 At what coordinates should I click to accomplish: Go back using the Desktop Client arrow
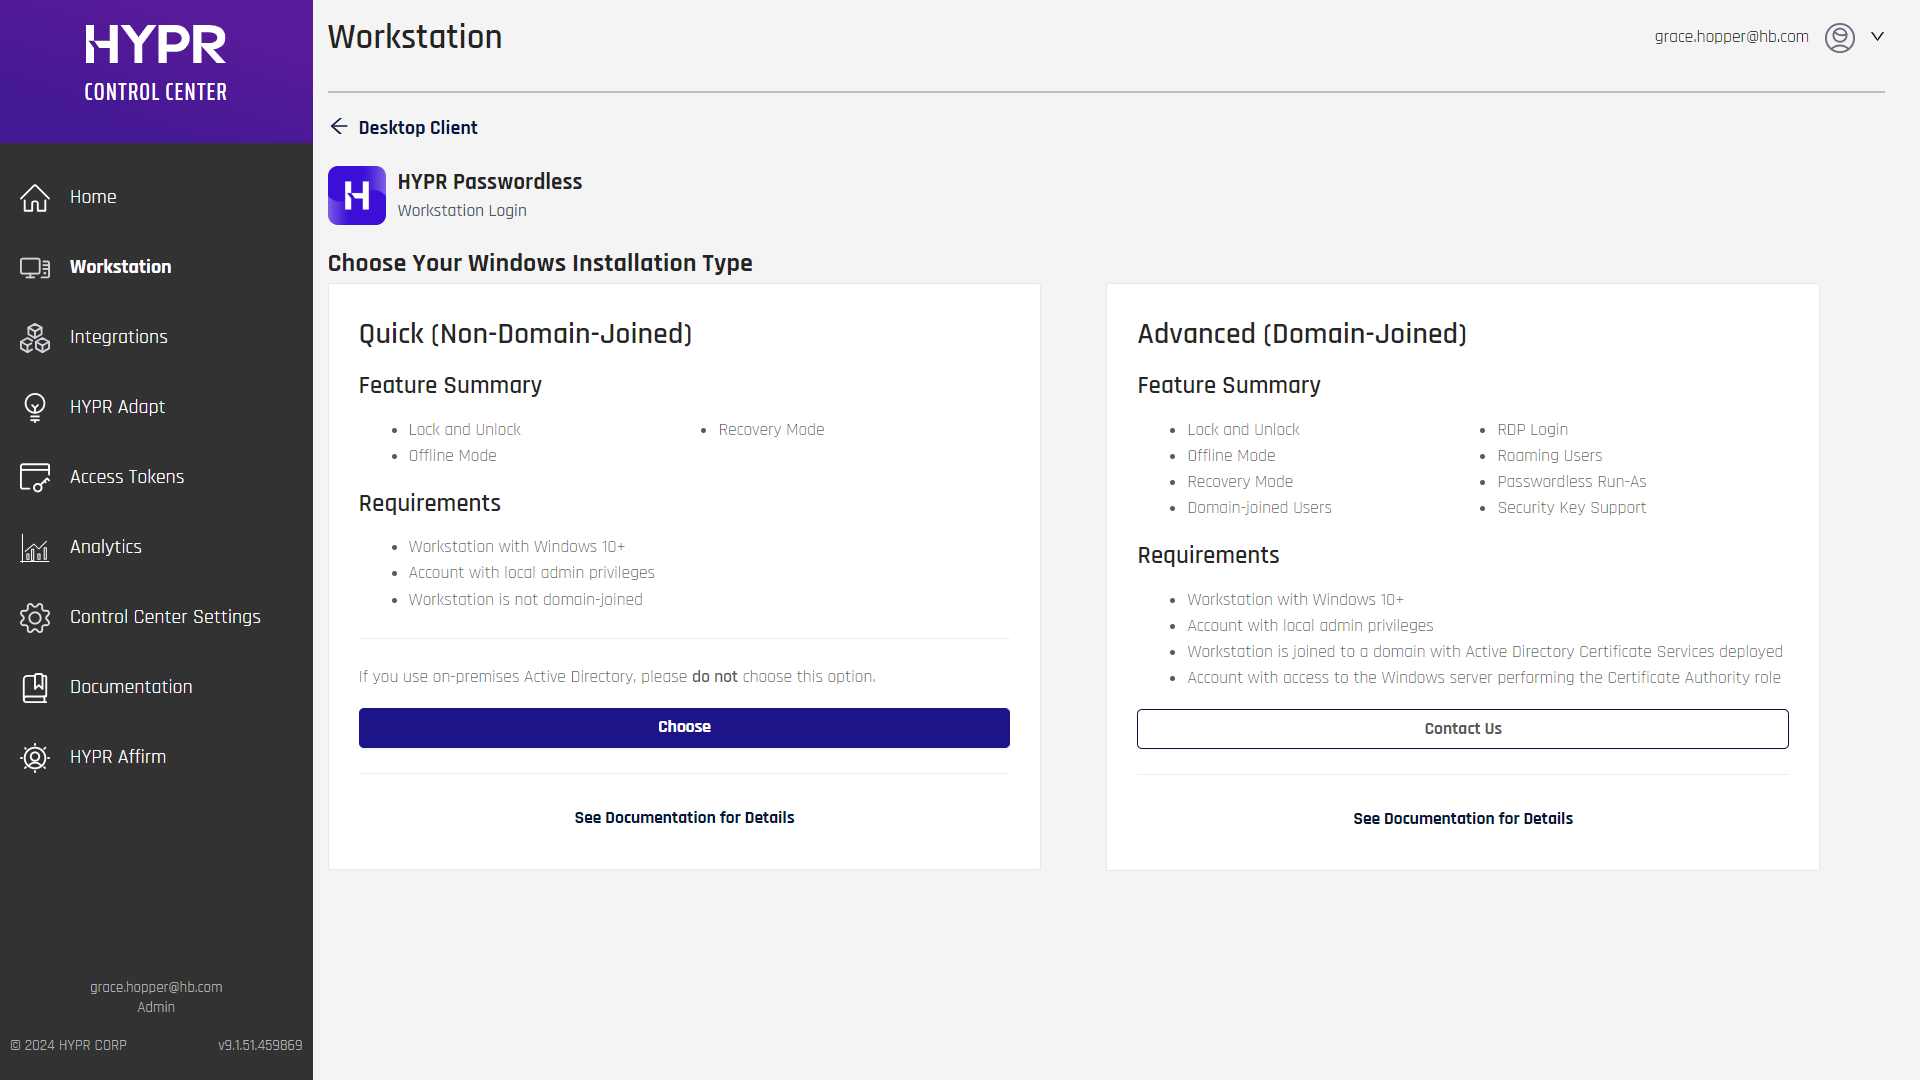[339, 127]
